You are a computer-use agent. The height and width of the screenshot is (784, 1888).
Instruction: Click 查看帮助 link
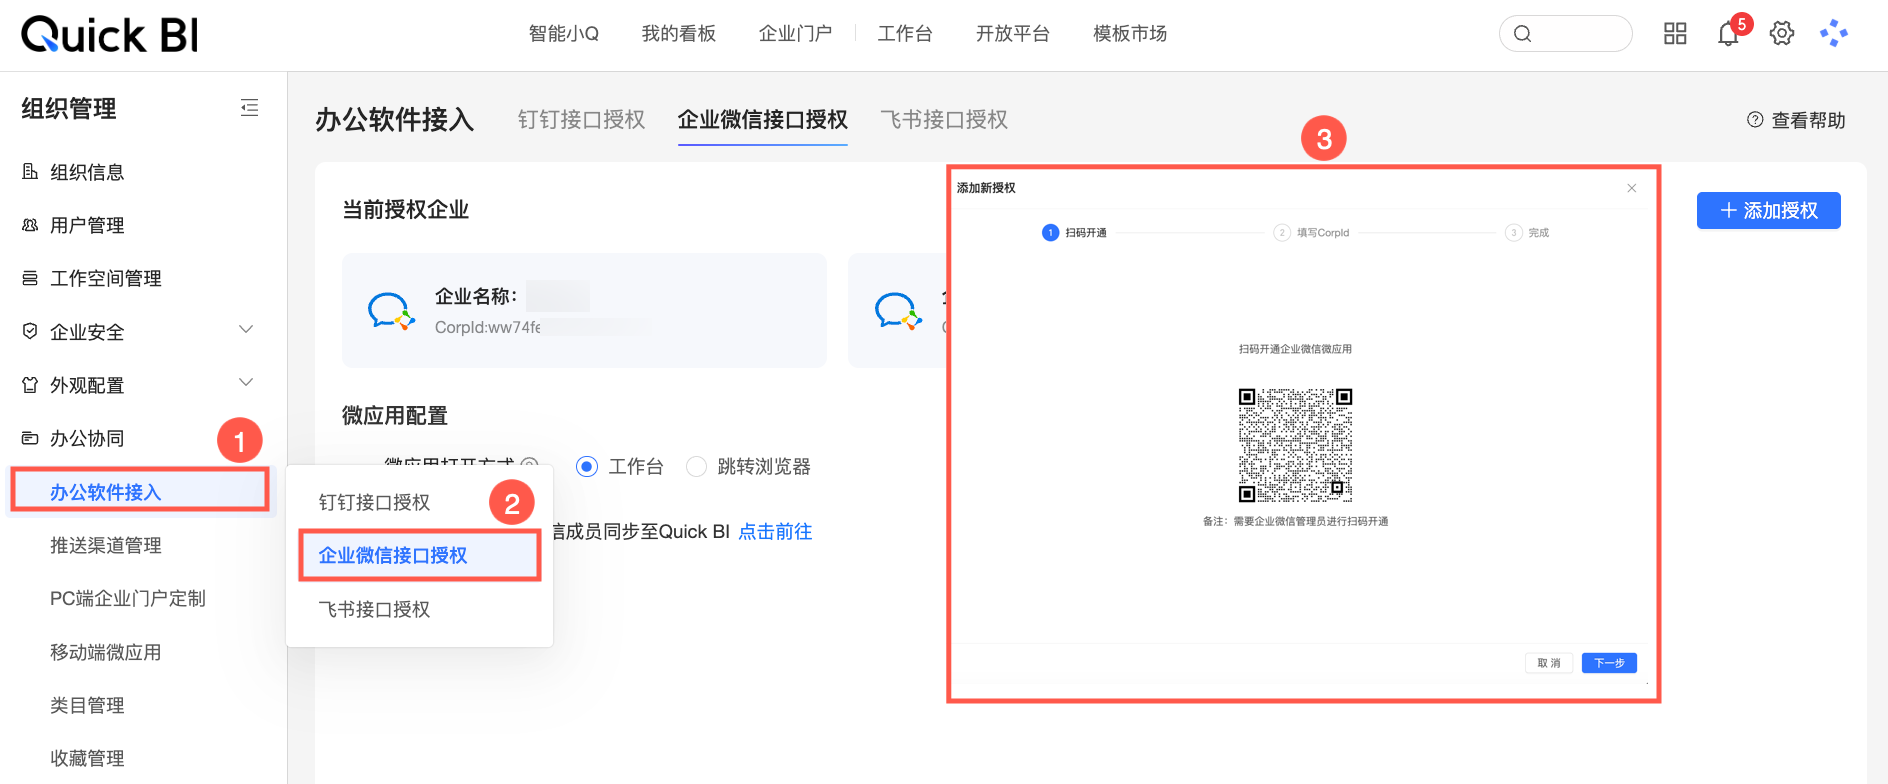point(1796,120)
